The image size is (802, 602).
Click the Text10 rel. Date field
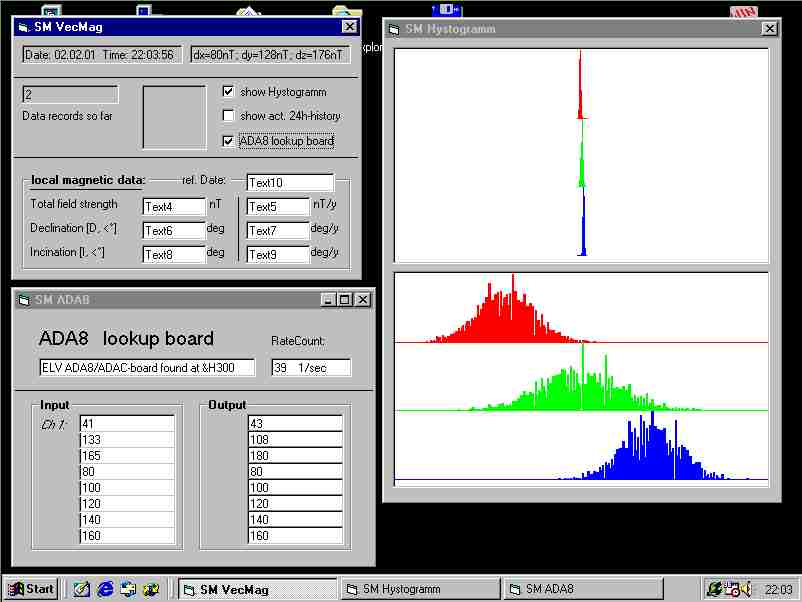pos(289,182)
